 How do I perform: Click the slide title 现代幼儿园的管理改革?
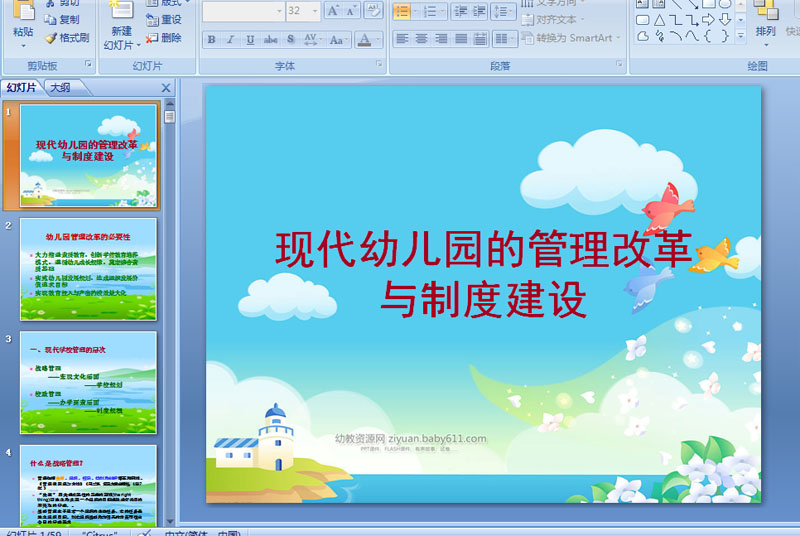point(483,249)
